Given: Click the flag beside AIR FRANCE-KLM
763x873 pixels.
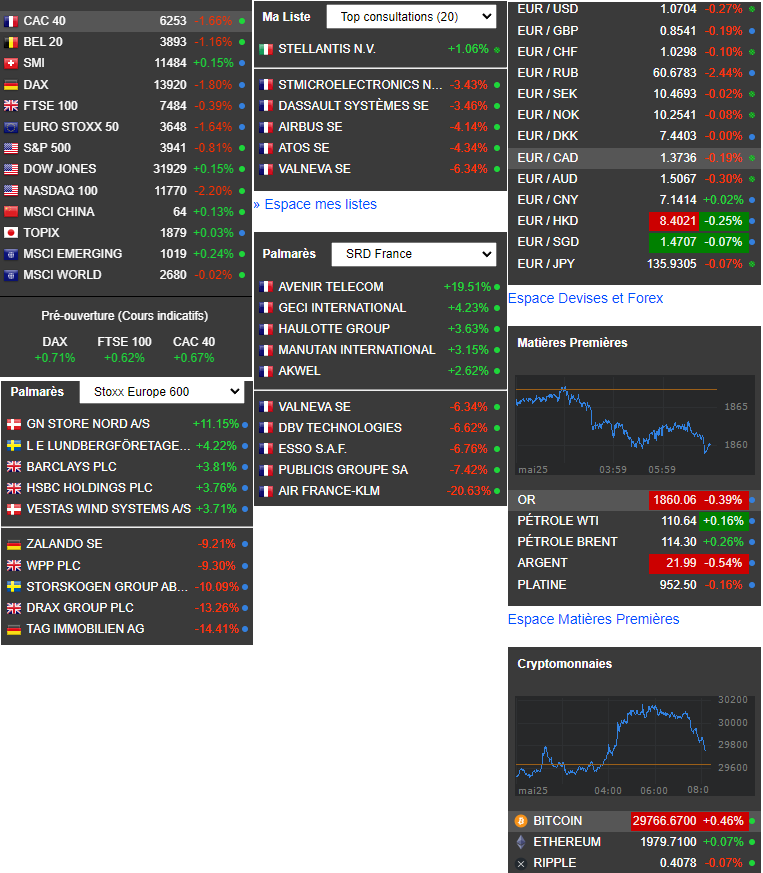Looking at the screenshot, I should [266, 491].
